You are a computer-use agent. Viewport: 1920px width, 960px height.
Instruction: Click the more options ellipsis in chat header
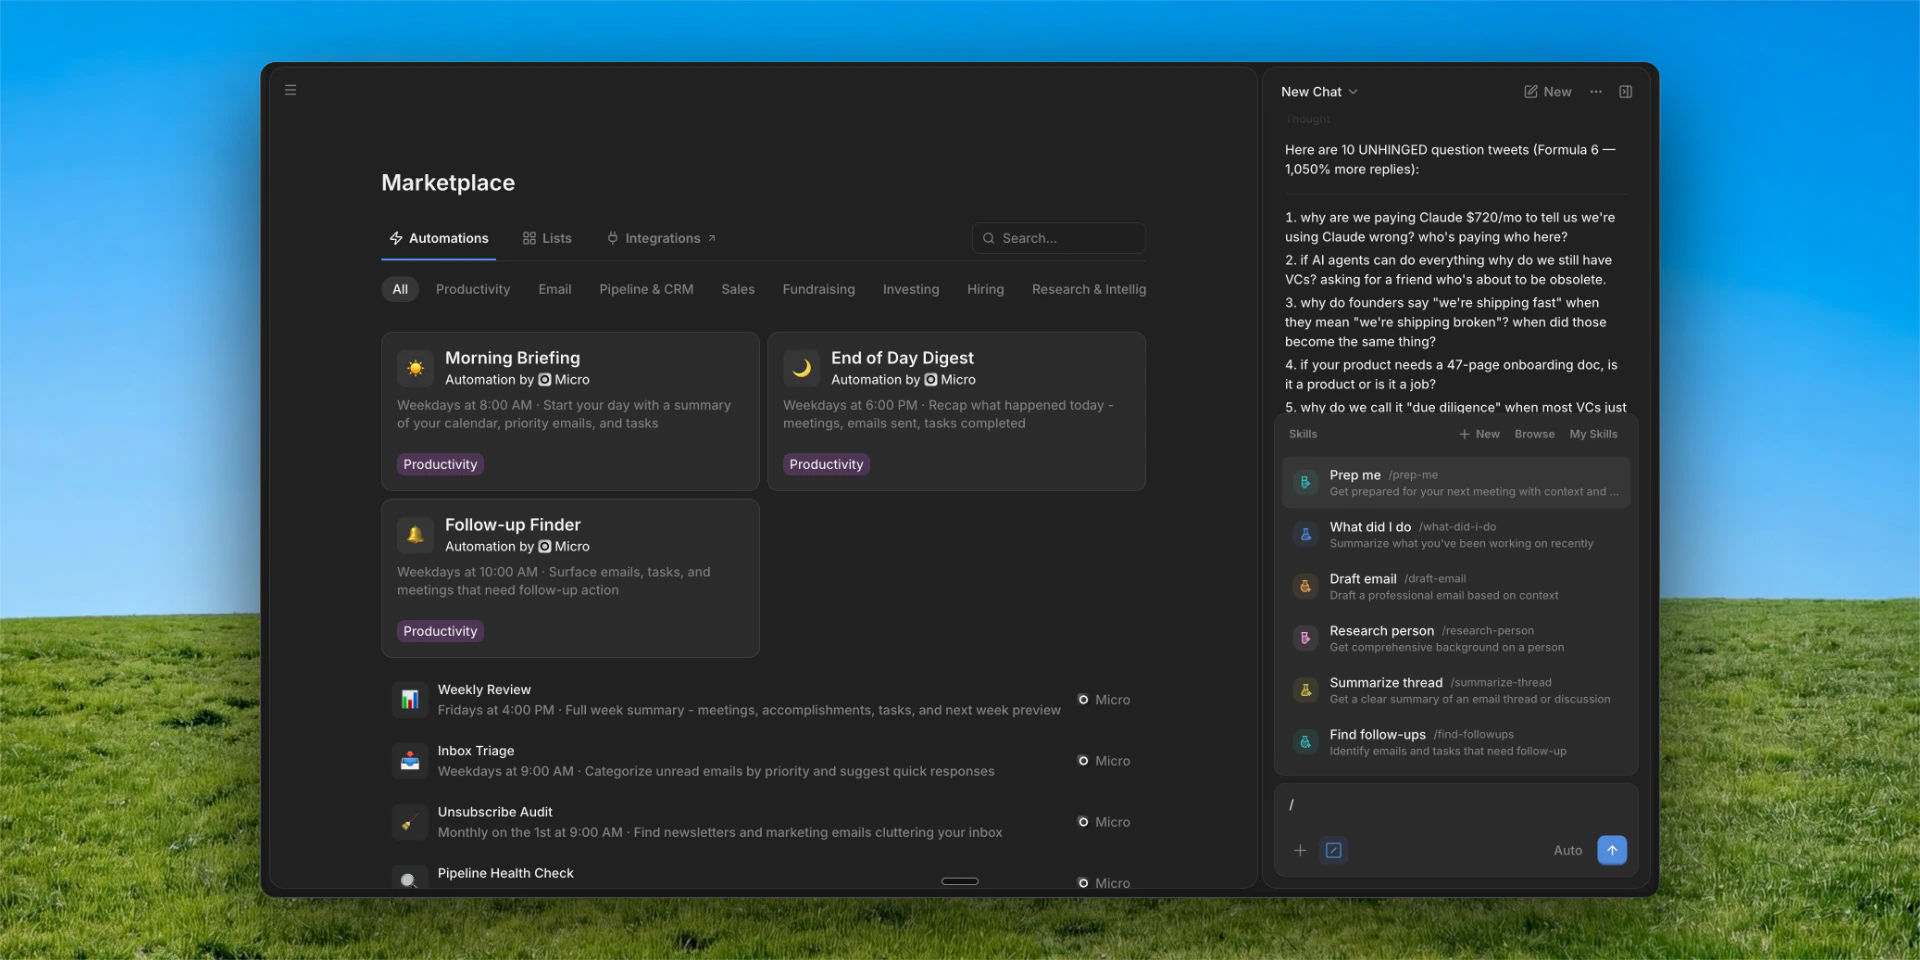[x=1596, y=92]
